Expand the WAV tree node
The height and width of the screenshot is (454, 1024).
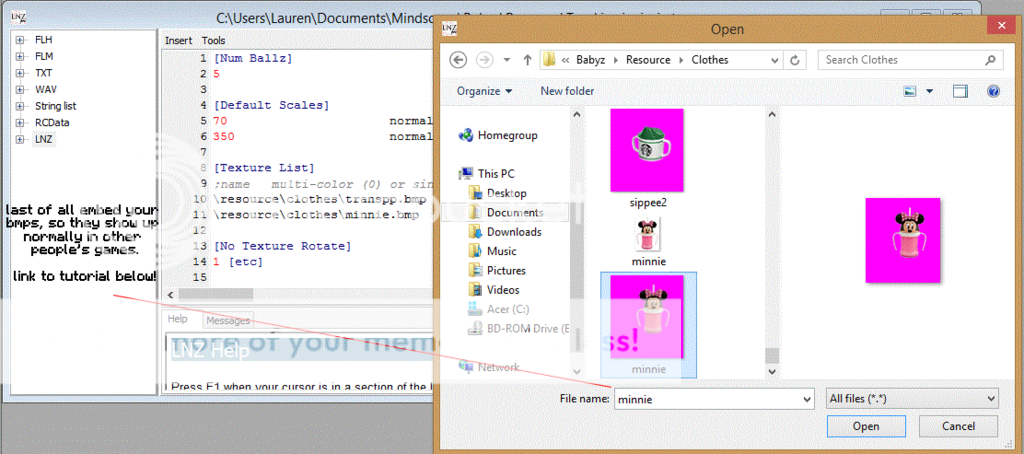click(20, 89)
